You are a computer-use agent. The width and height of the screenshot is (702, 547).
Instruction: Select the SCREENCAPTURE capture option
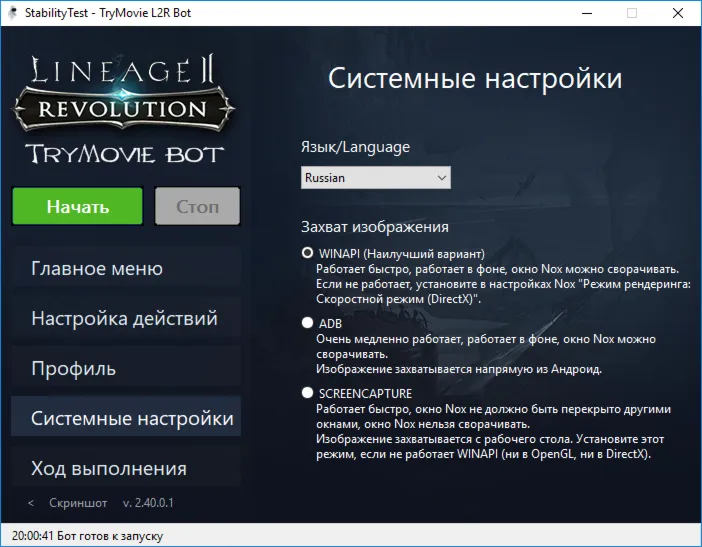coord(307,393)
